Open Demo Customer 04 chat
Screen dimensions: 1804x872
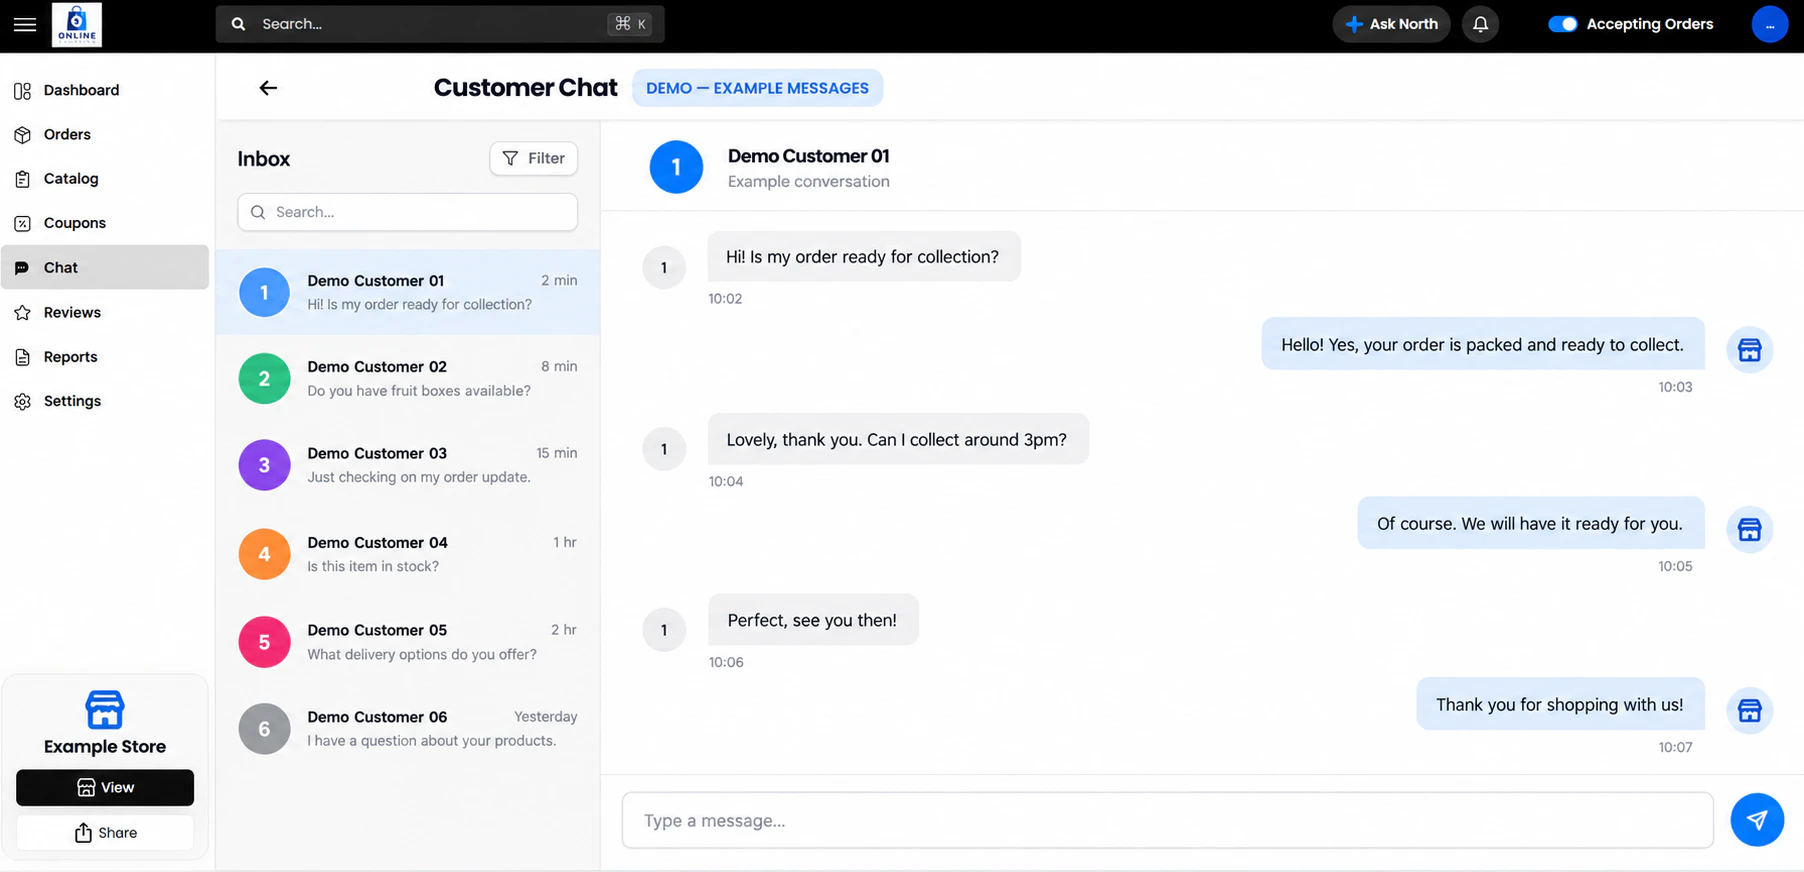[x=408, y=554]
